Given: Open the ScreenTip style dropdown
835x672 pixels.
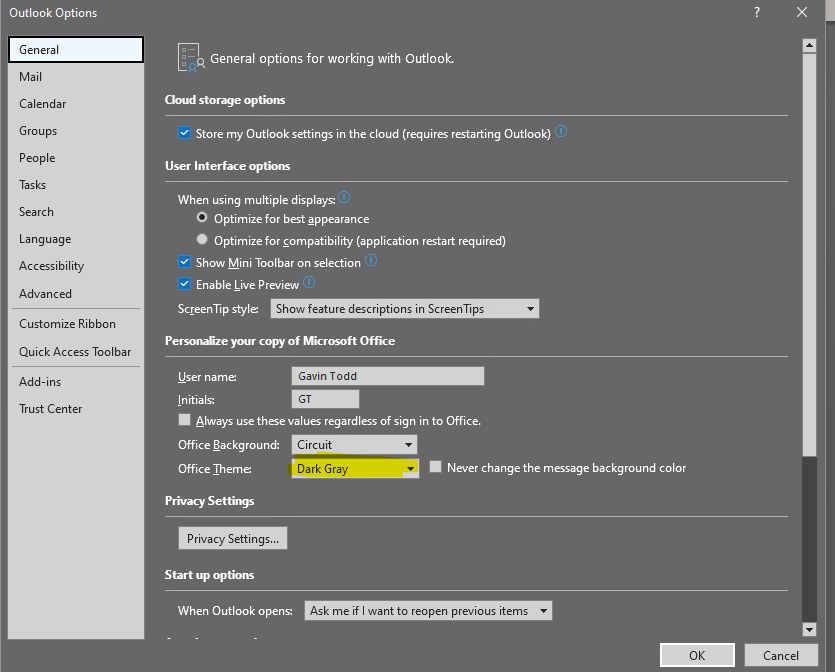Looking at the screenshot, I should (405, 309).
